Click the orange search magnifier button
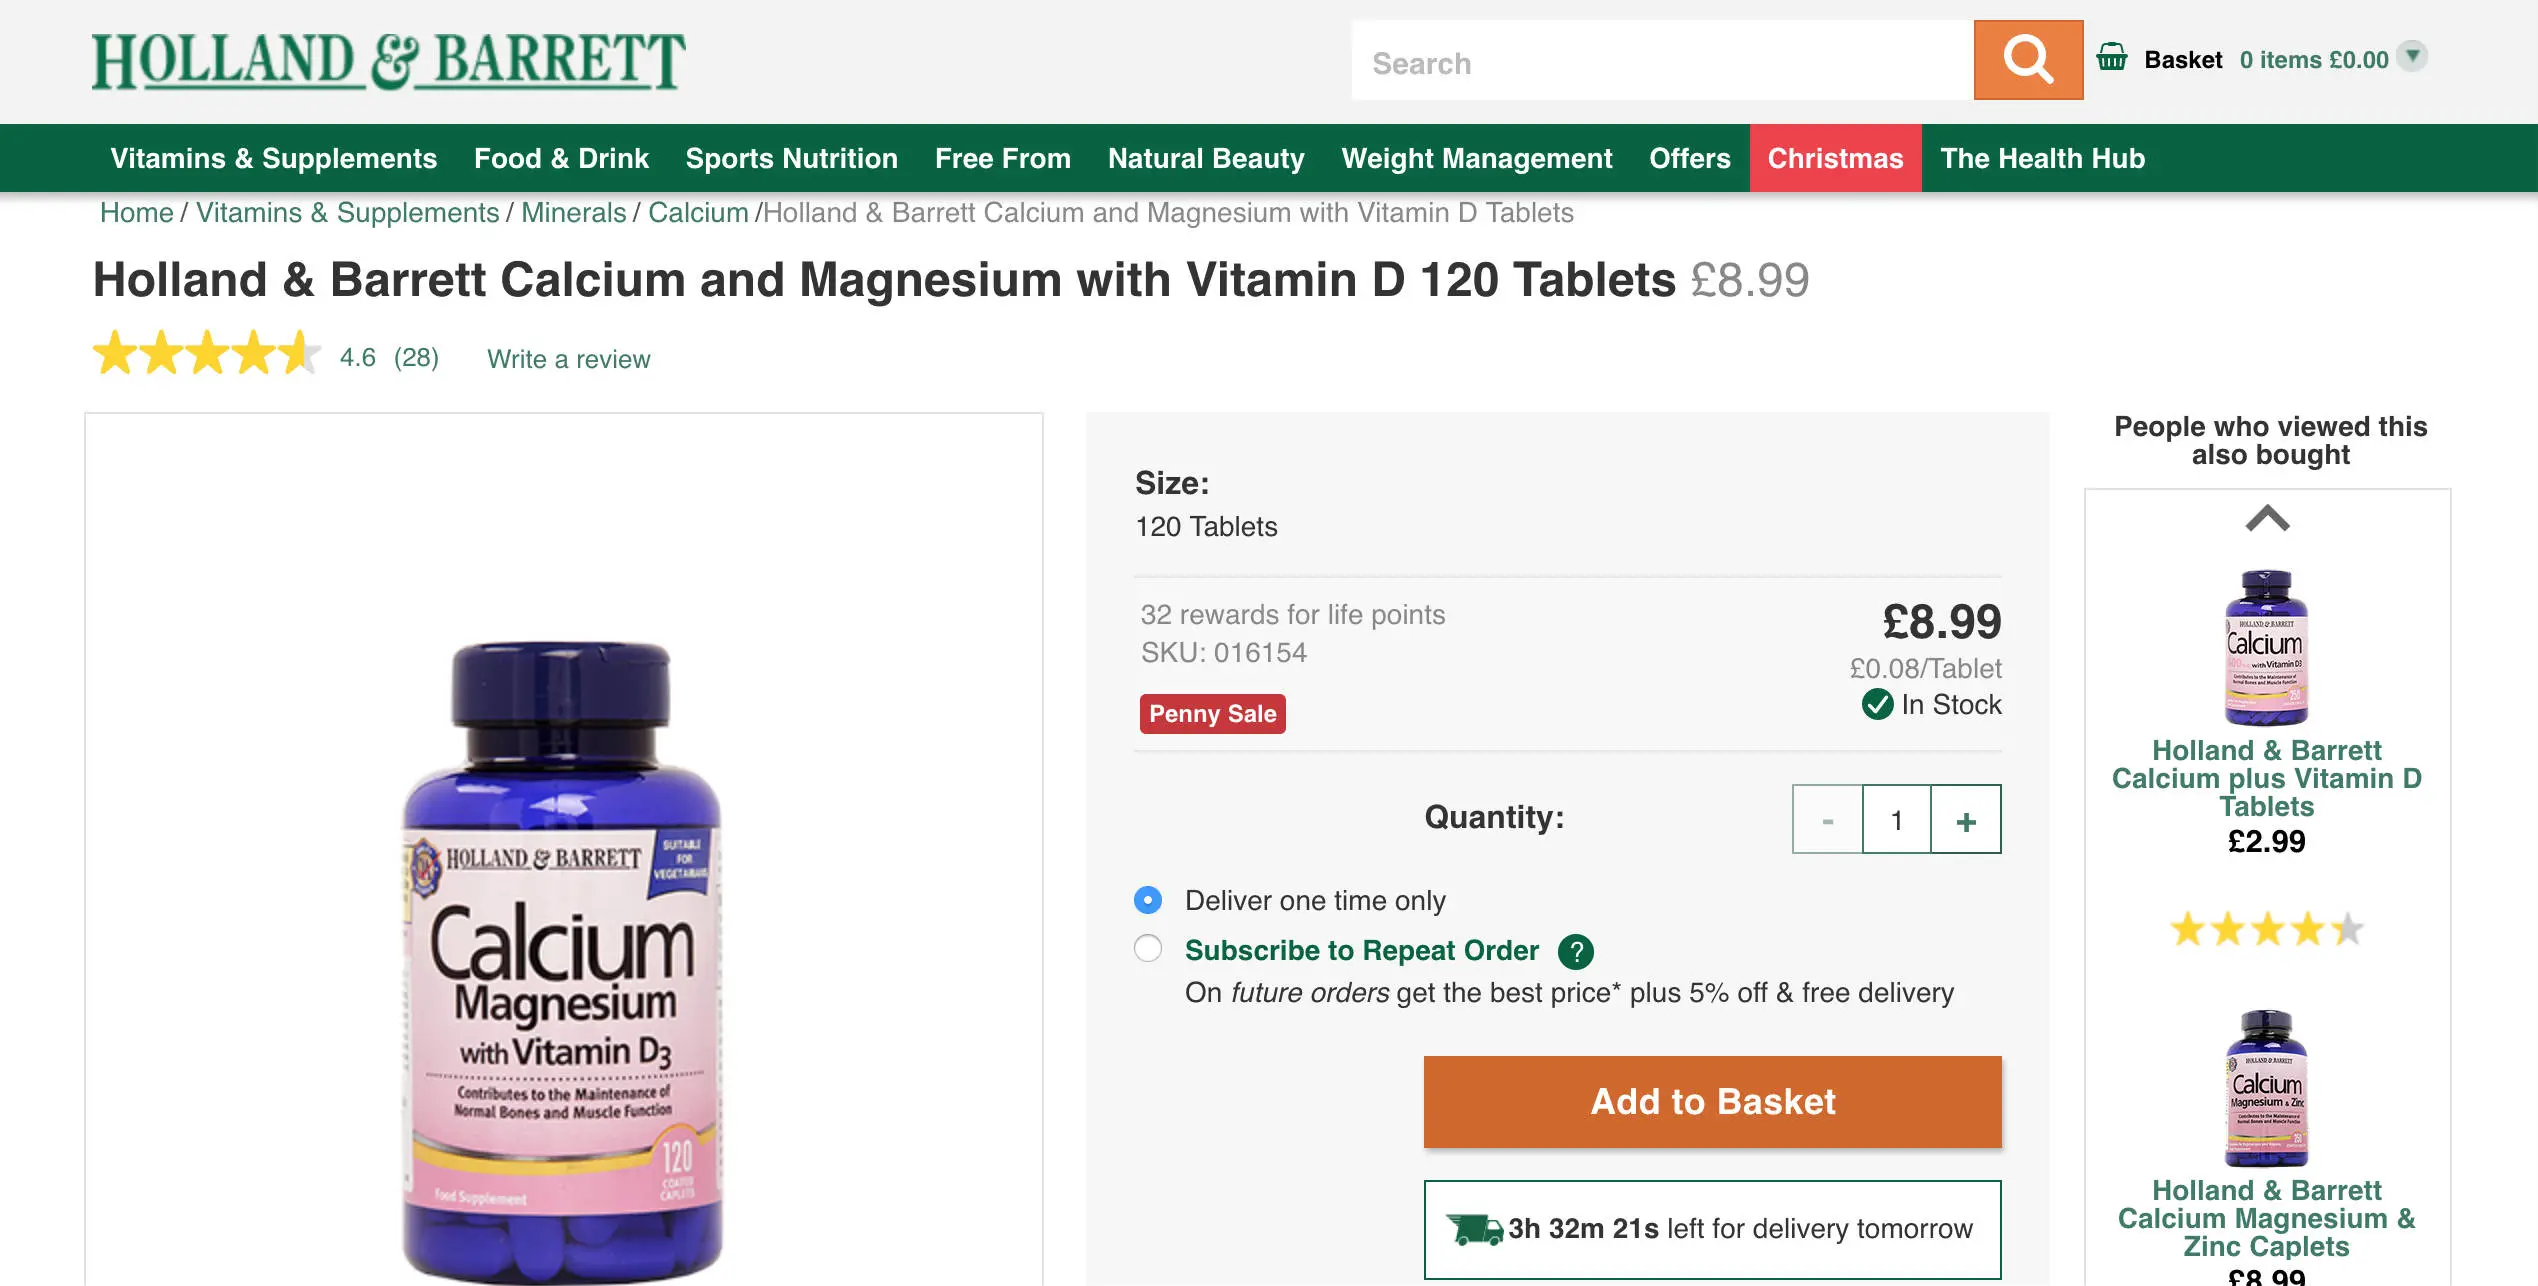This screenshot has width=2538, height=1286. (x=2027, y=60)
